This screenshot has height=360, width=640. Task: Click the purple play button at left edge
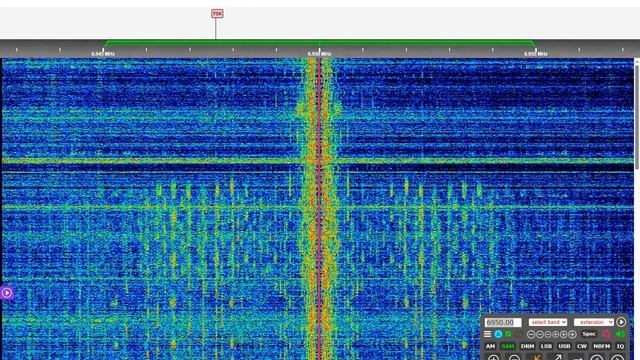pyautogui.click(x=7, y=293)
